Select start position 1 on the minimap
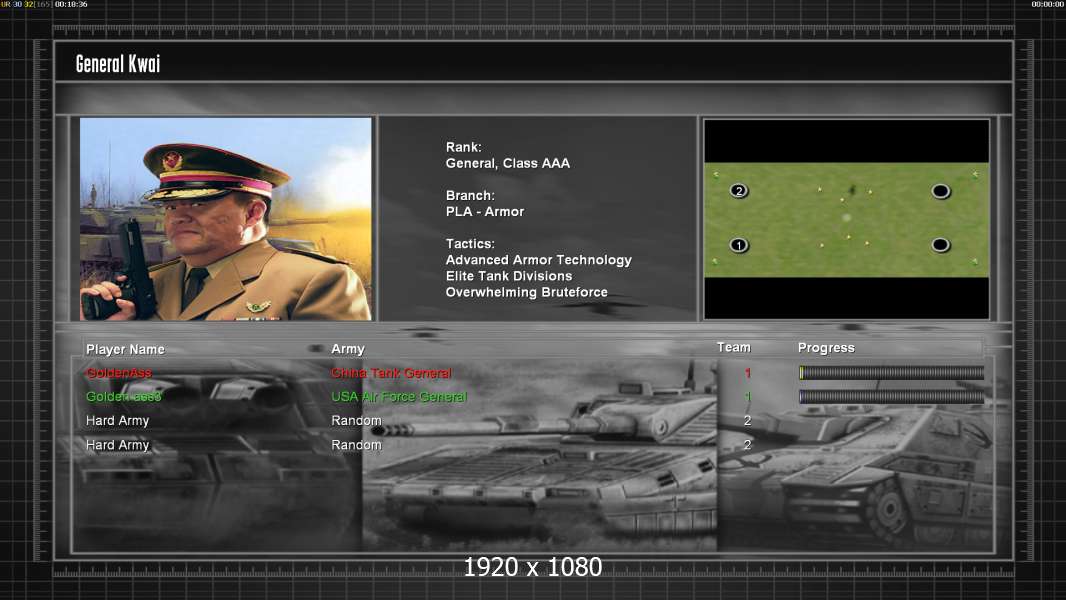1066x600 pixels. 739,245
